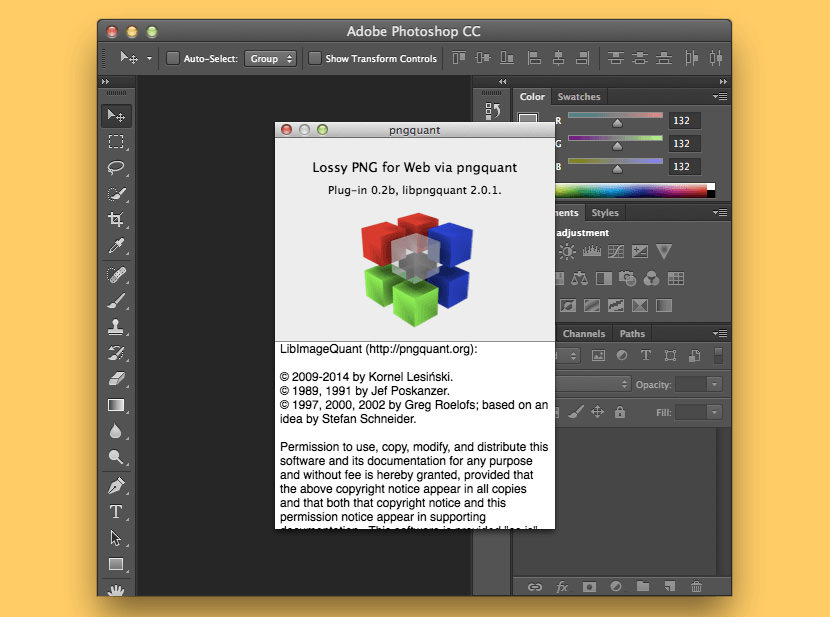Create a Vibrance adjustment layer
The height and width of the screenshot is (617, 830).
[664, 251]
